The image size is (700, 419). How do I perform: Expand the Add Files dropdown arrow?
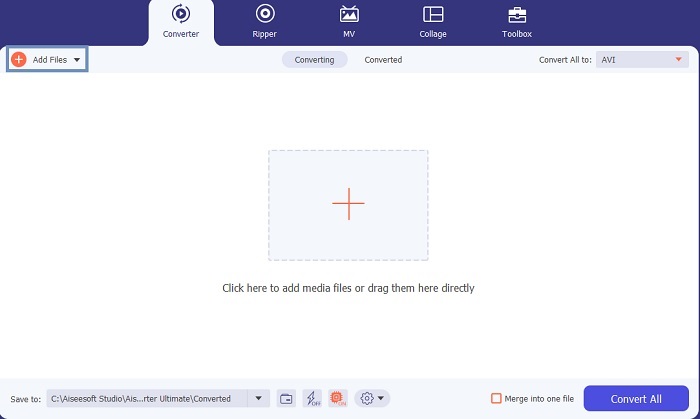[x=77, y=60]
